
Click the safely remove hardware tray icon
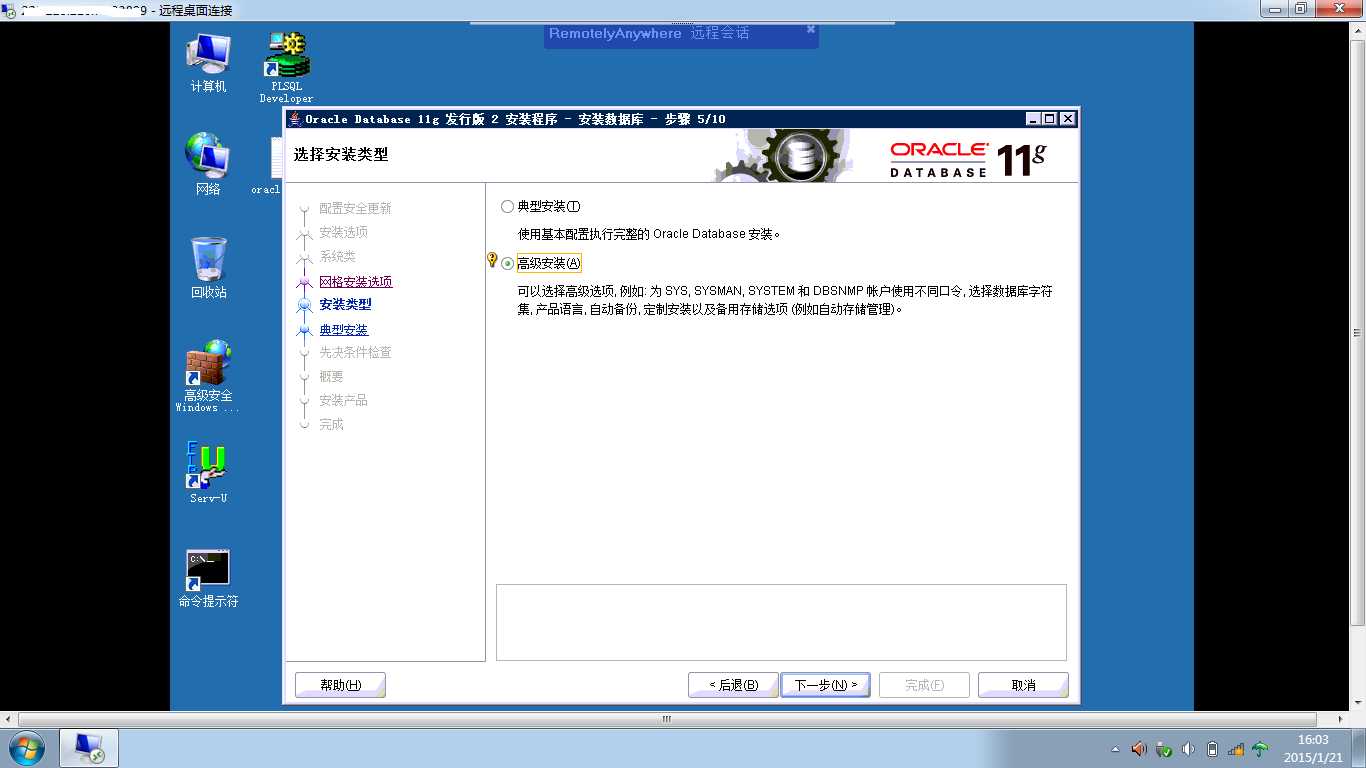[x=1164, y=749]
